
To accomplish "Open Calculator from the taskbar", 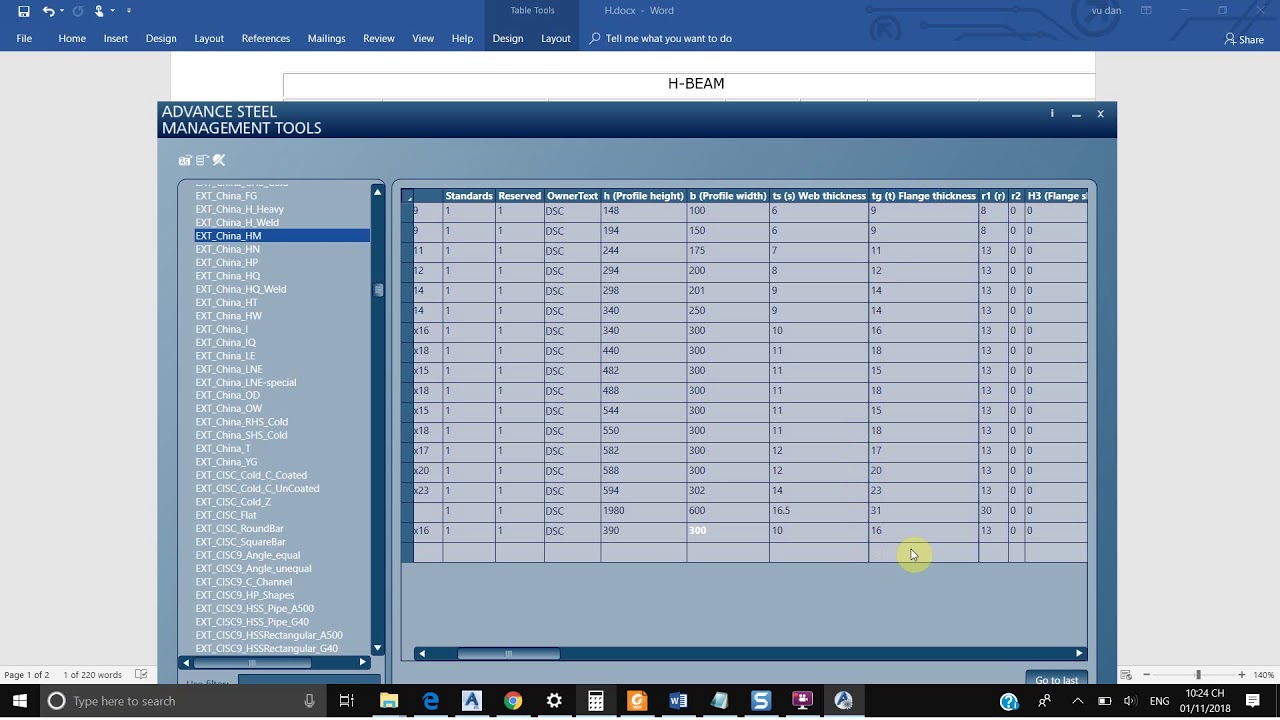I will click(x=596, y=701).
